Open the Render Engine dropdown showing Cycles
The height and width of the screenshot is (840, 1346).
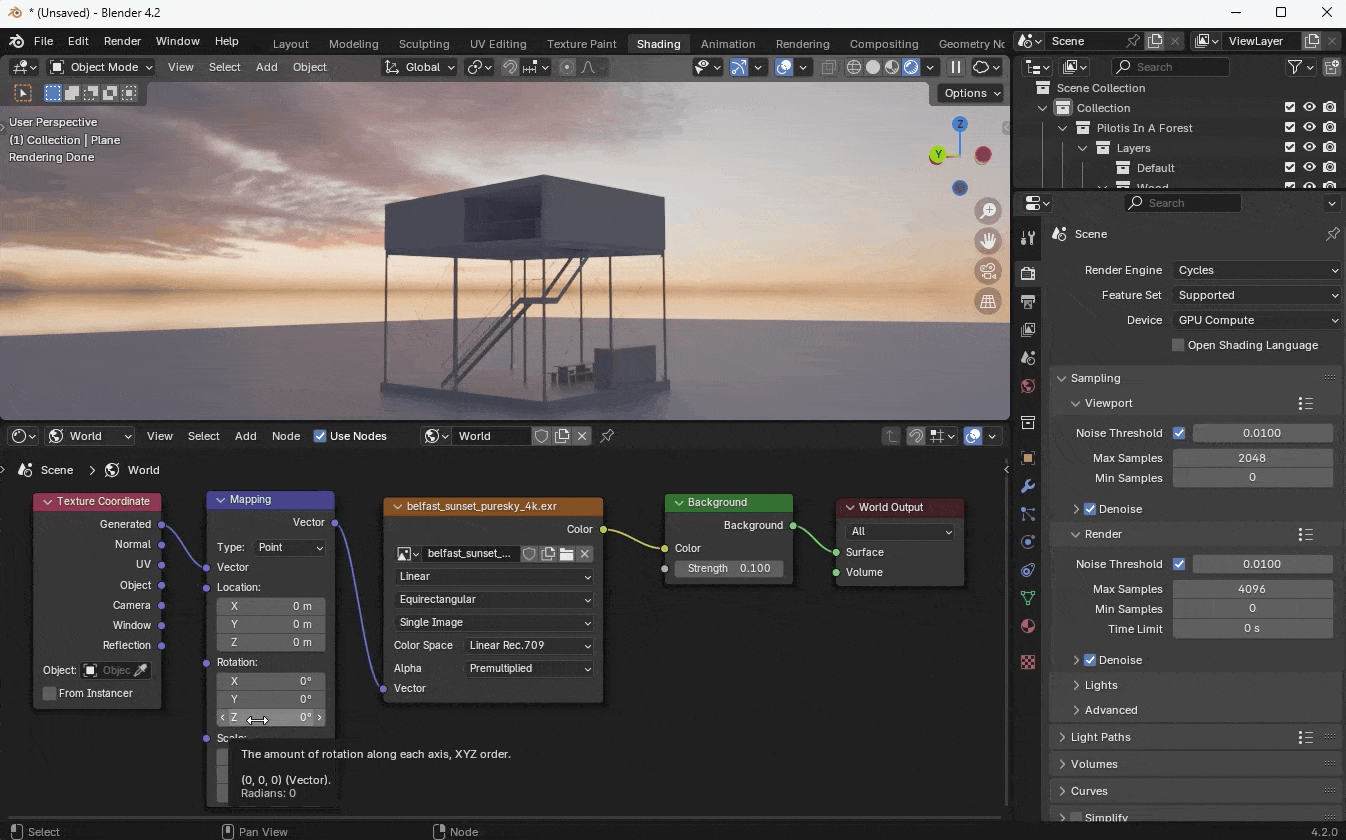click(x=1257, y=270)
